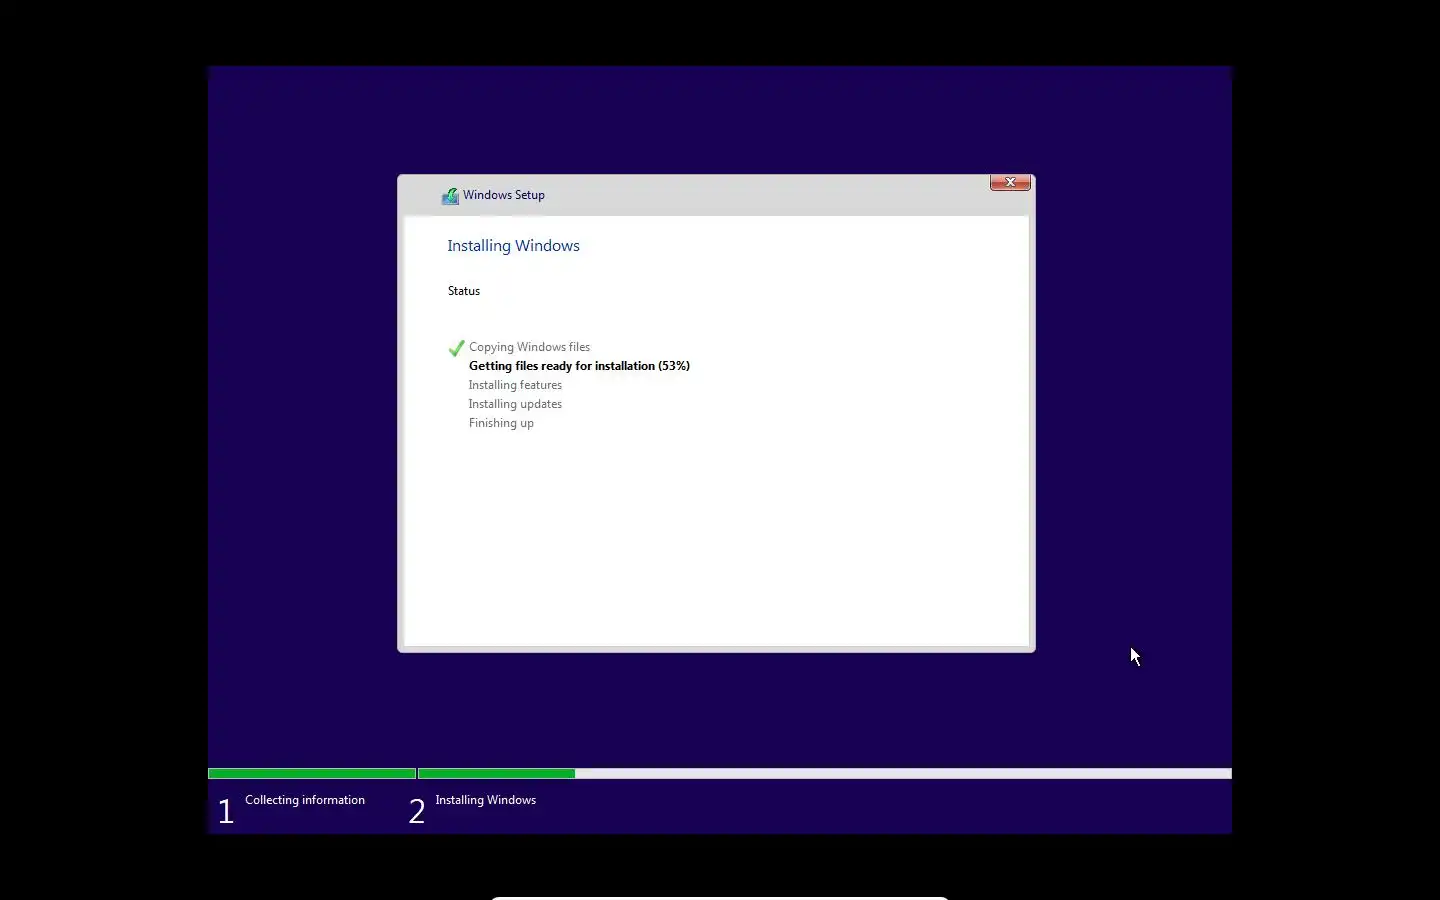Click the Collecting information progress bar segment
Screen dimensions: 1440x900
[x=312, y=774]
